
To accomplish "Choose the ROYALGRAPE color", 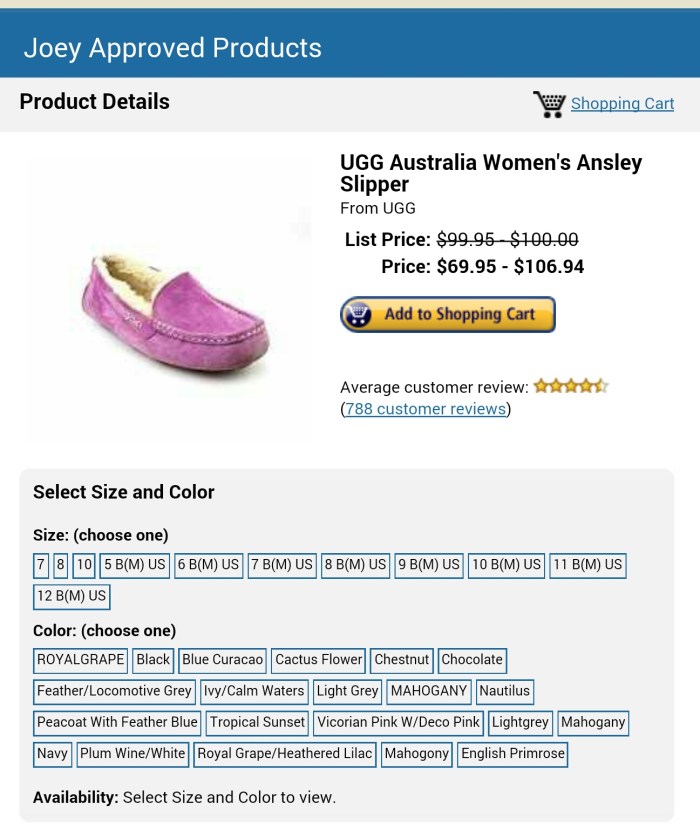I will point(80,660).
